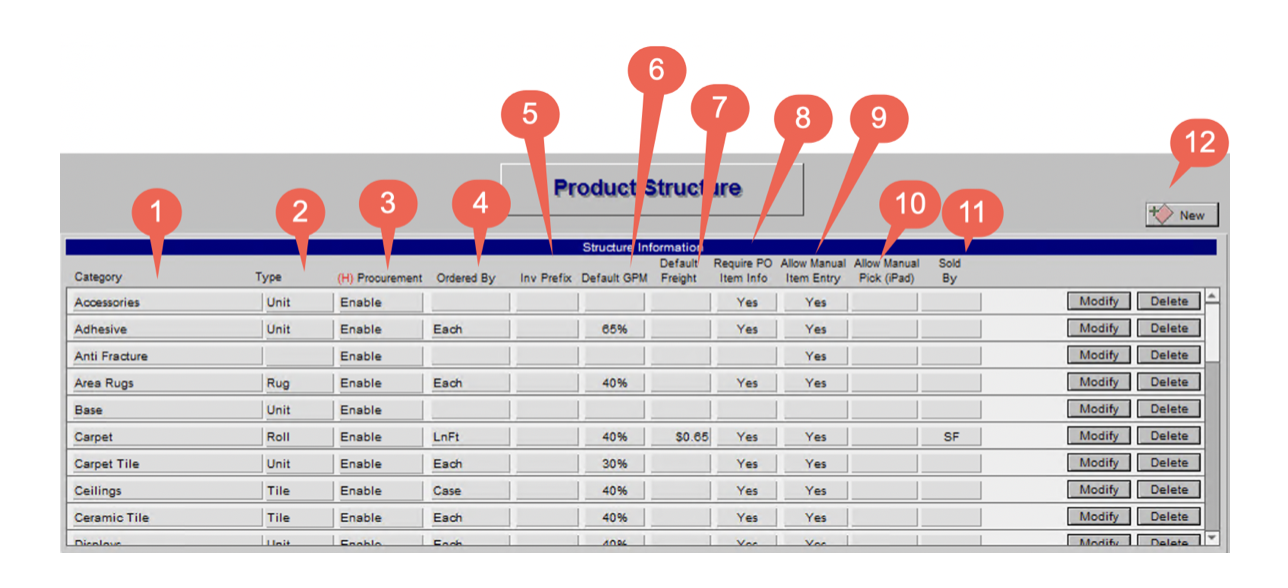
Task: Select the Accessories category field
Action: [165, 302]
